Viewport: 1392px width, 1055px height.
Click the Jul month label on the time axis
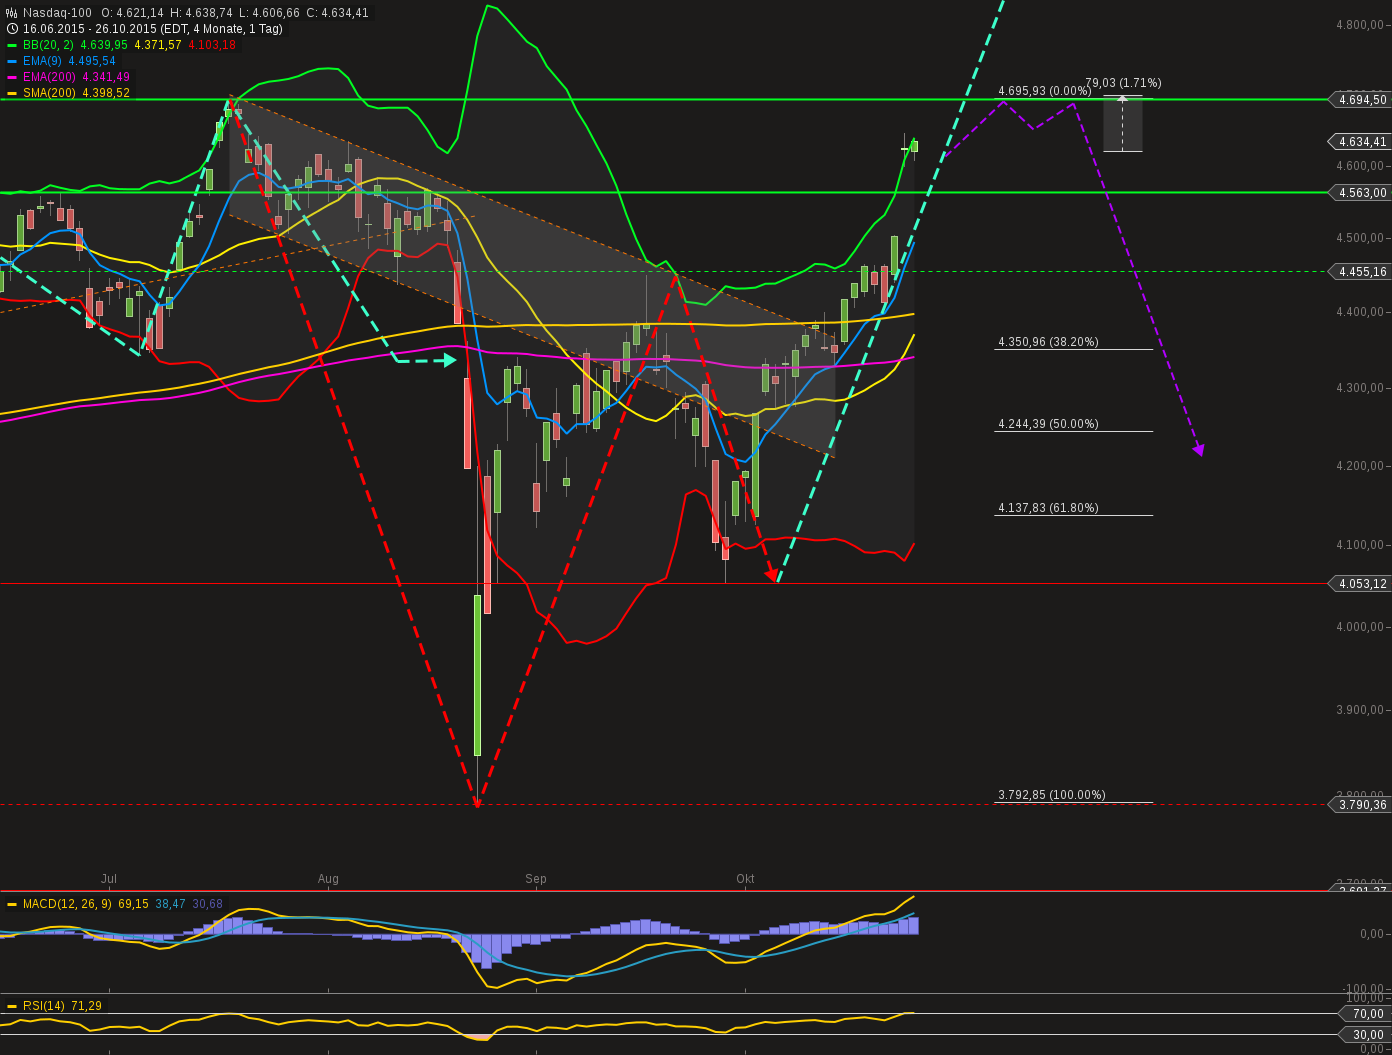[109, 879]
